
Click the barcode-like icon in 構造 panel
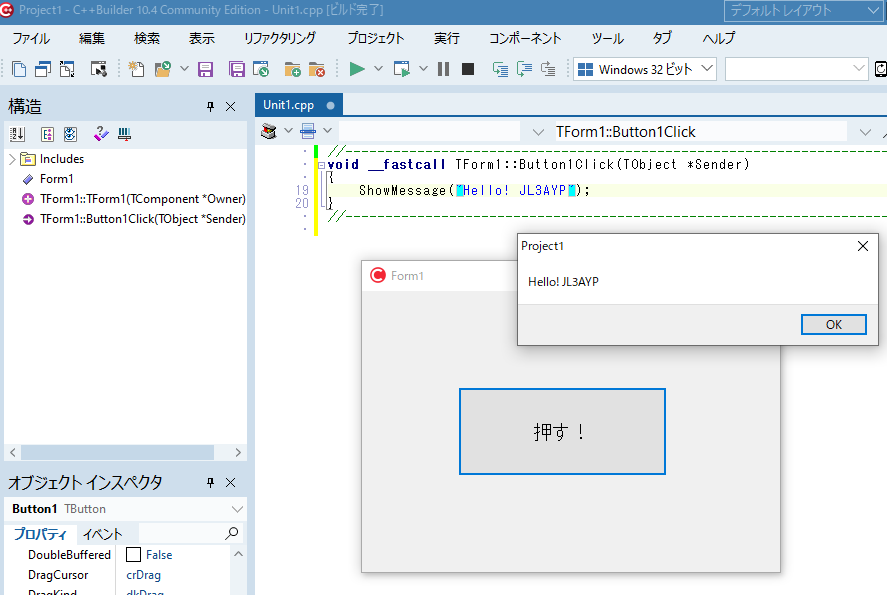click(x=124, y=134)
